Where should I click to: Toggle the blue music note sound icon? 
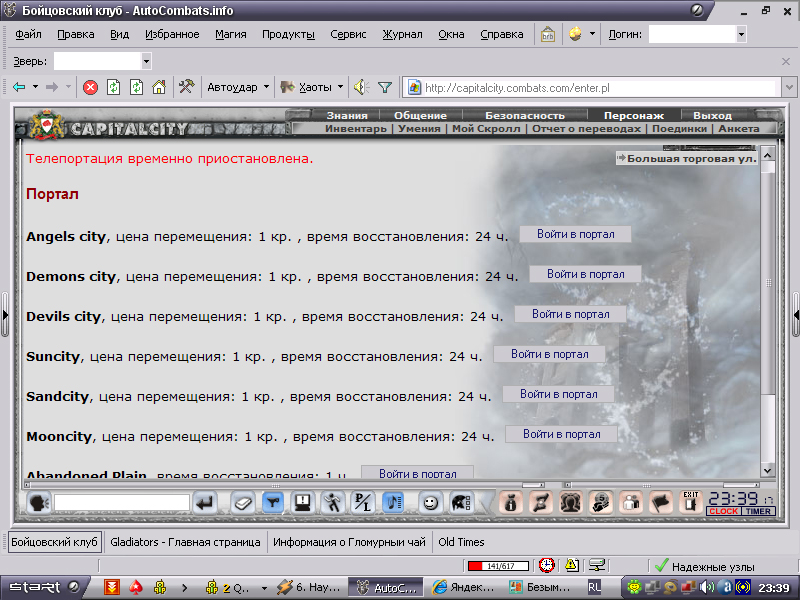pos(393,503)
